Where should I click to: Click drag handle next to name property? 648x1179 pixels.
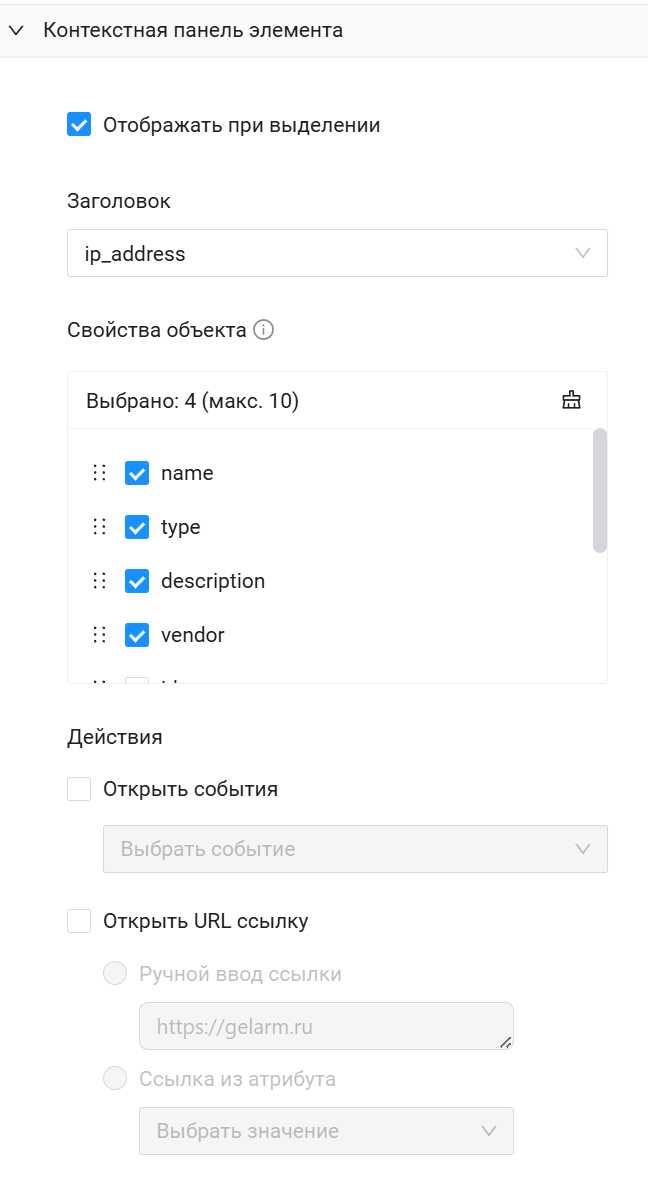coord(99,473)
